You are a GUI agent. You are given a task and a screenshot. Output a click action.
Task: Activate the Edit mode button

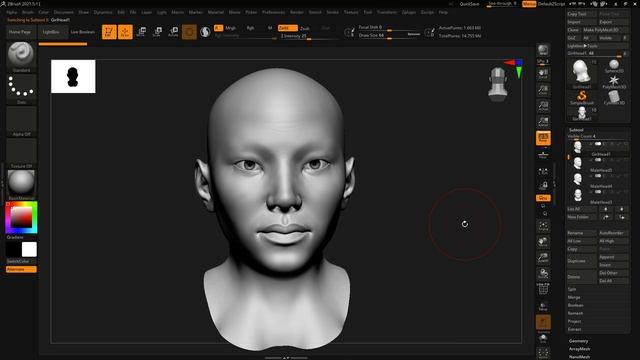(x=109, y=32)
